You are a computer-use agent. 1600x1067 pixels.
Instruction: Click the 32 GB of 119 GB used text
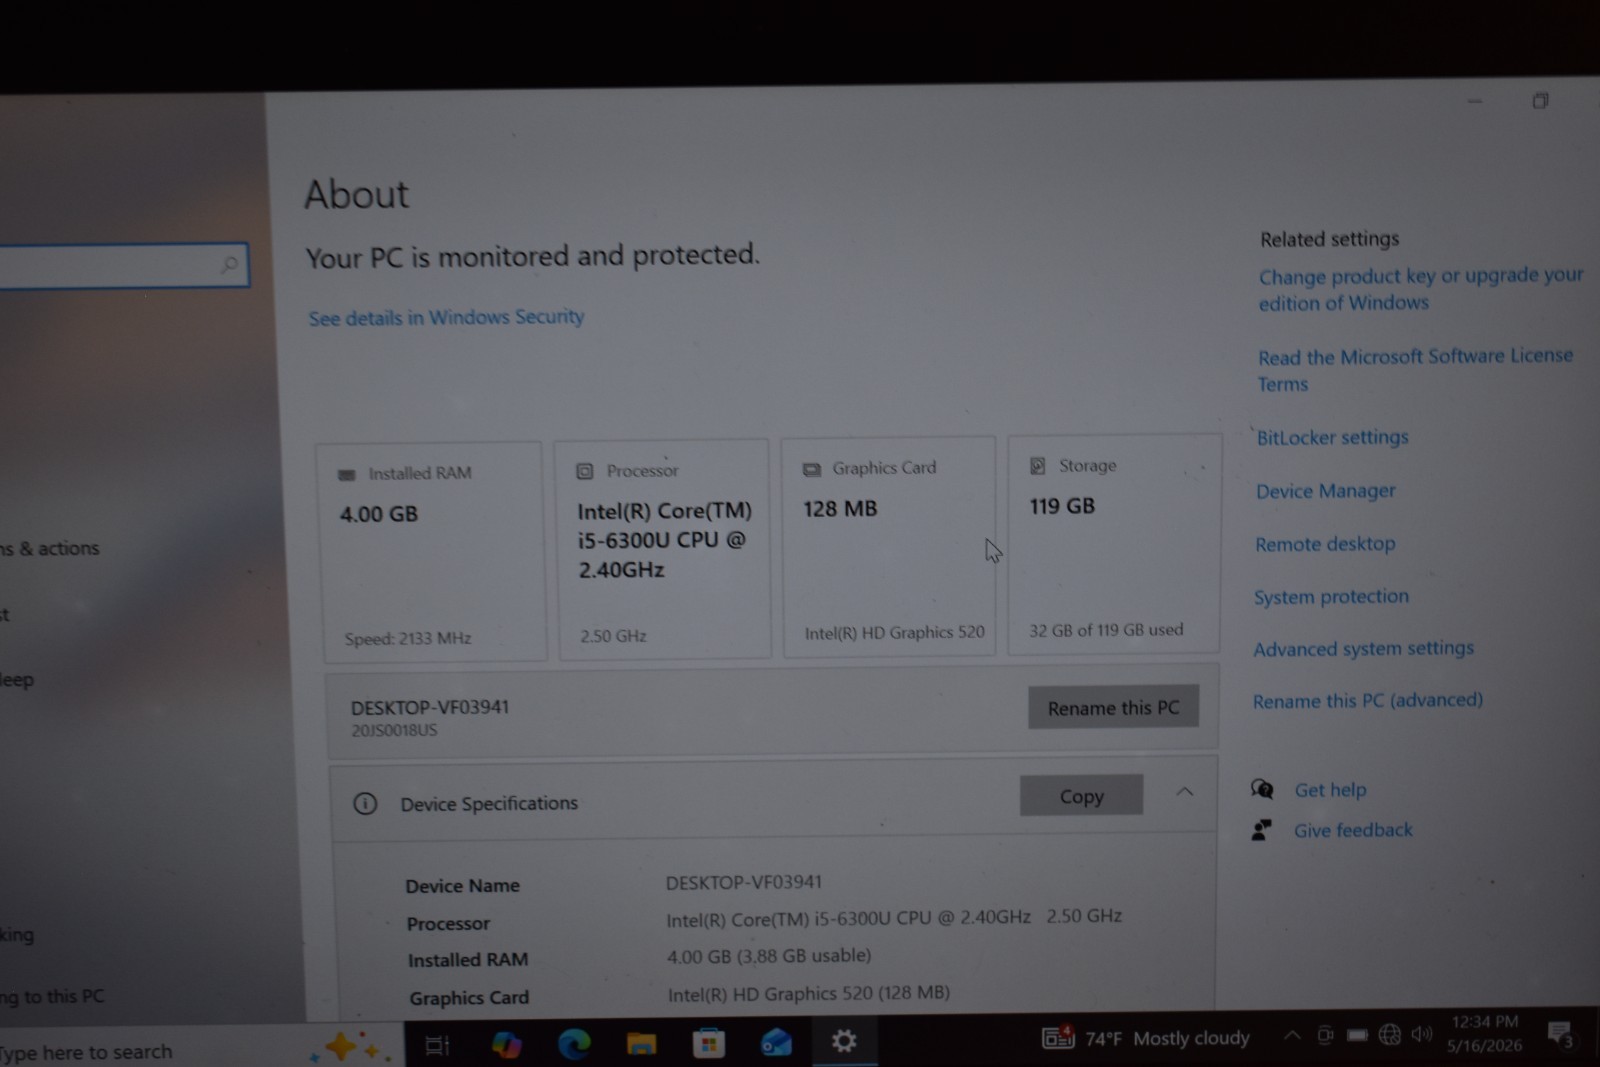[1106, 630]
